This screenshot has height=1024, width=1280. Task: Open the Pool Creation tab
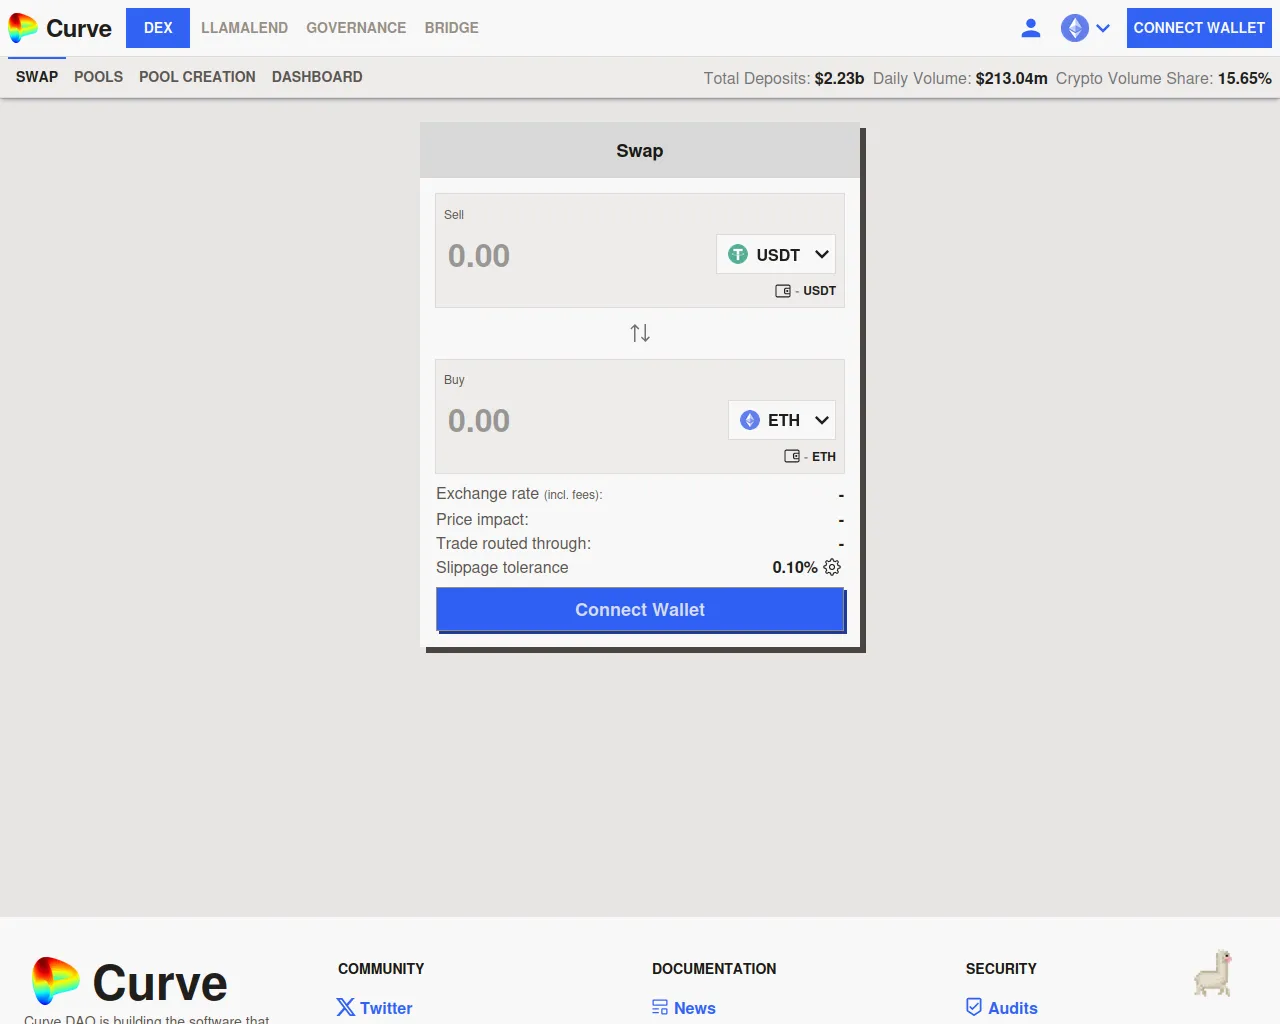pos(197,77)
